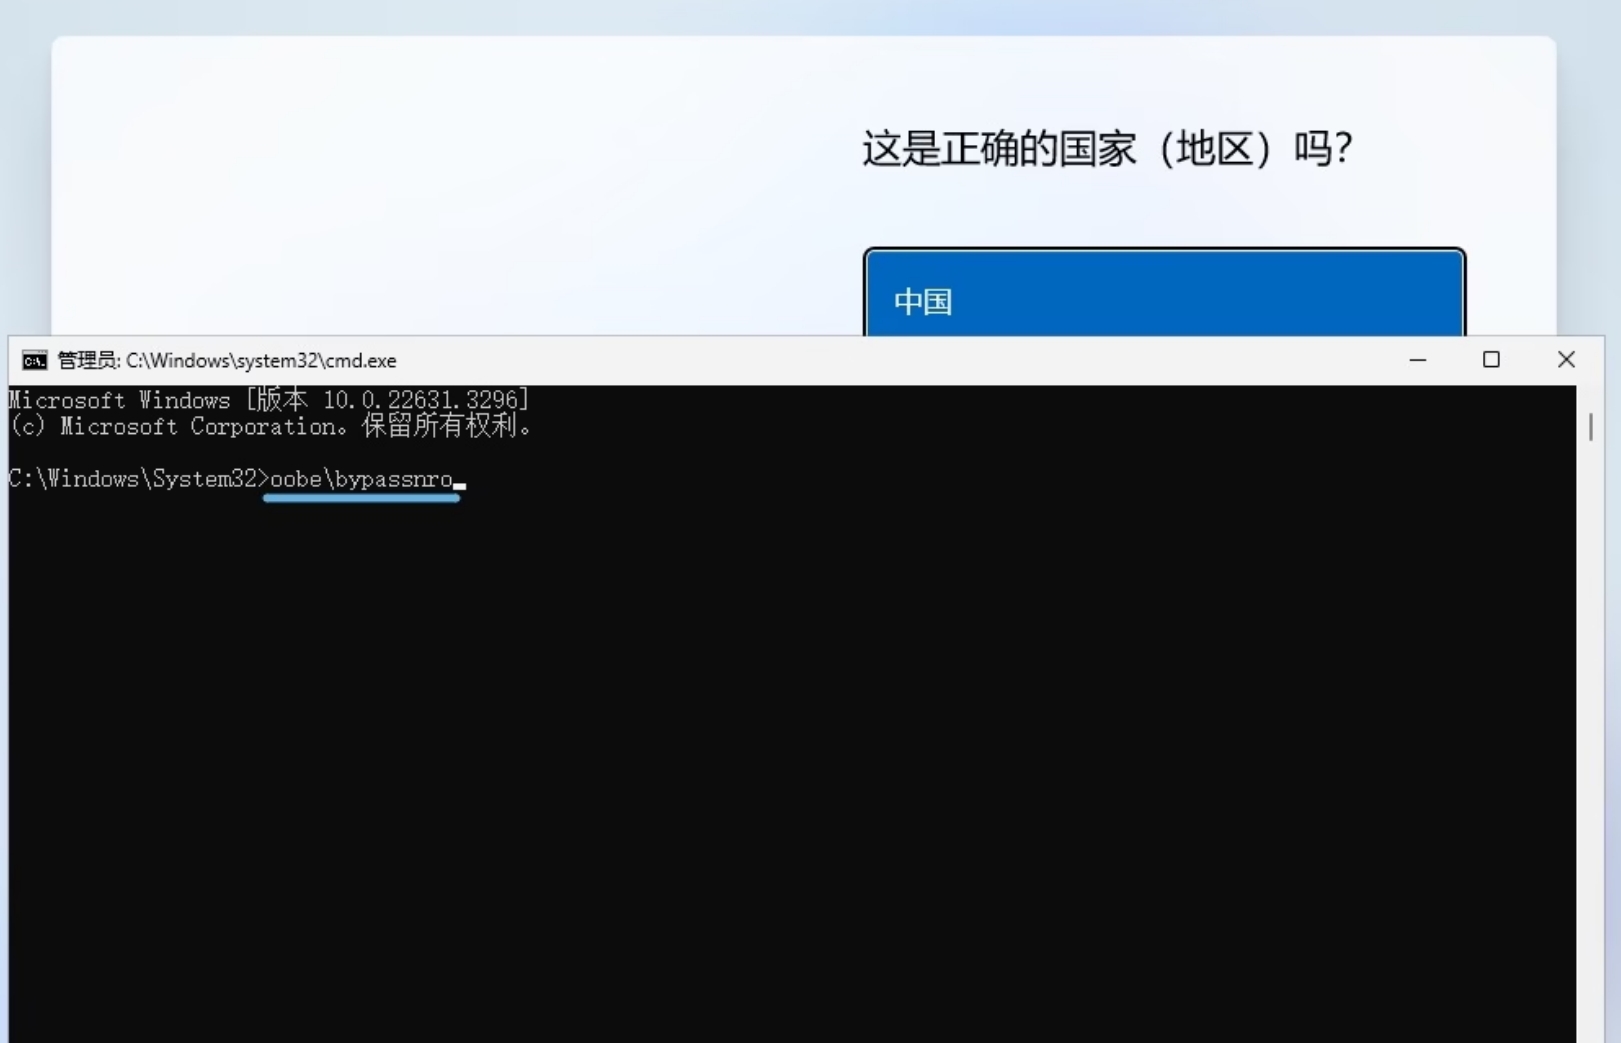
Task: Click the 管理员 cmd.exe title bar
Action: pyautogui.click(x=700, y=360)
